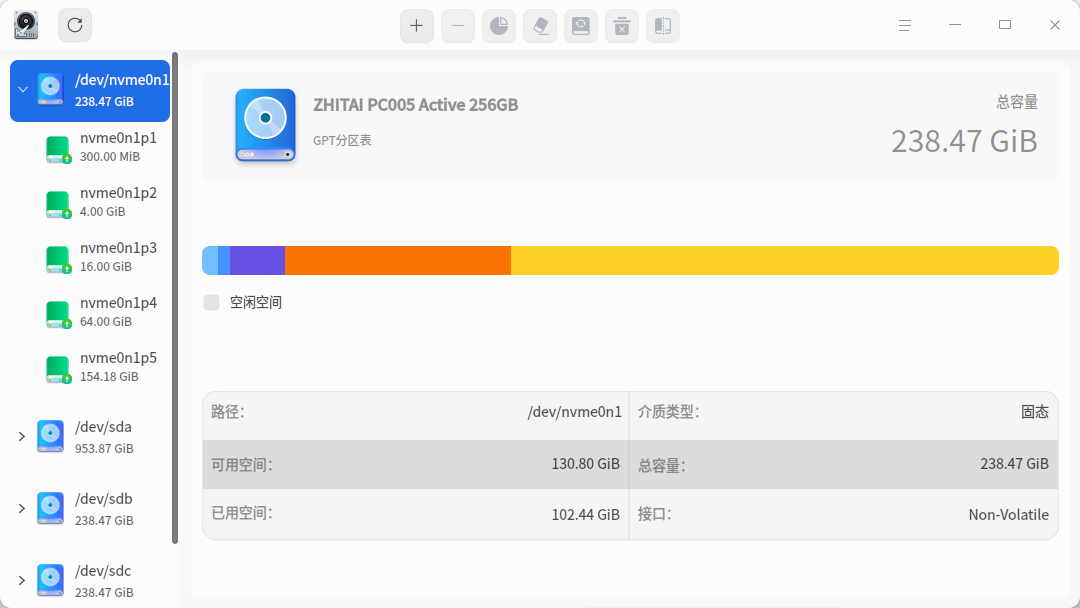The image size is (1080, 608).
Task: Select partition nvme0n1p3 (16.00 GiB)
Action: click(90, 257)
